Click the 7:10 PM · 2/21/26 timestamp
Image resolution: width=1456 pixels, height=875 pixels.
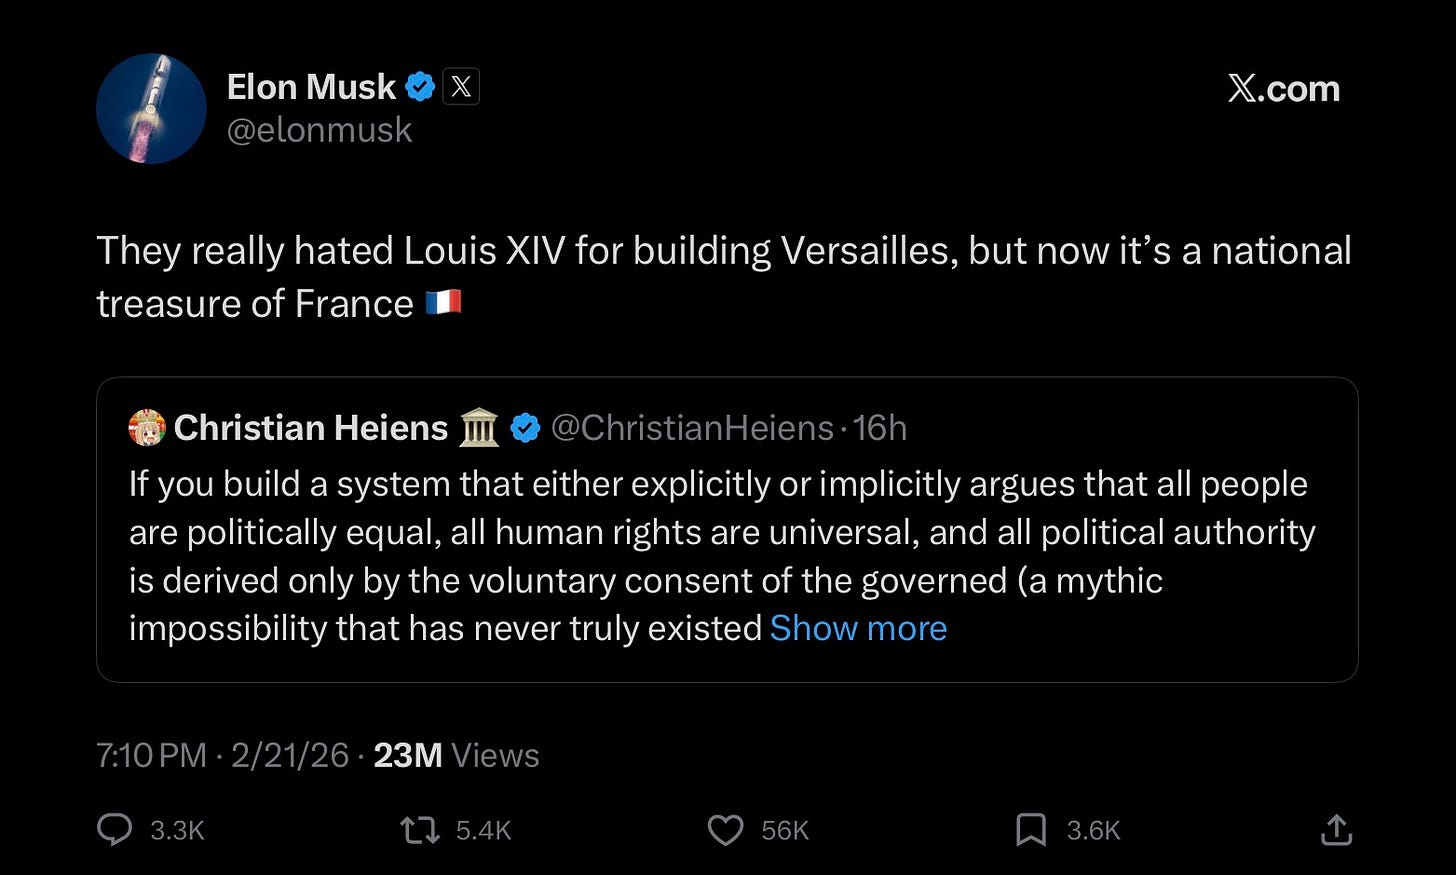pyautogui.click(x=222, y=755)
